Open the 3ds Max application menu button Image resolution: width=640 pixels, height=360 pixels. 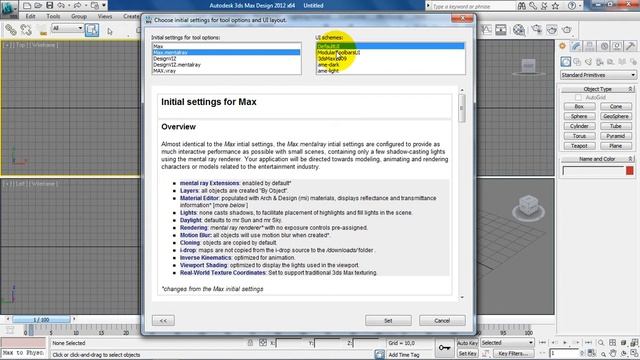8,8
